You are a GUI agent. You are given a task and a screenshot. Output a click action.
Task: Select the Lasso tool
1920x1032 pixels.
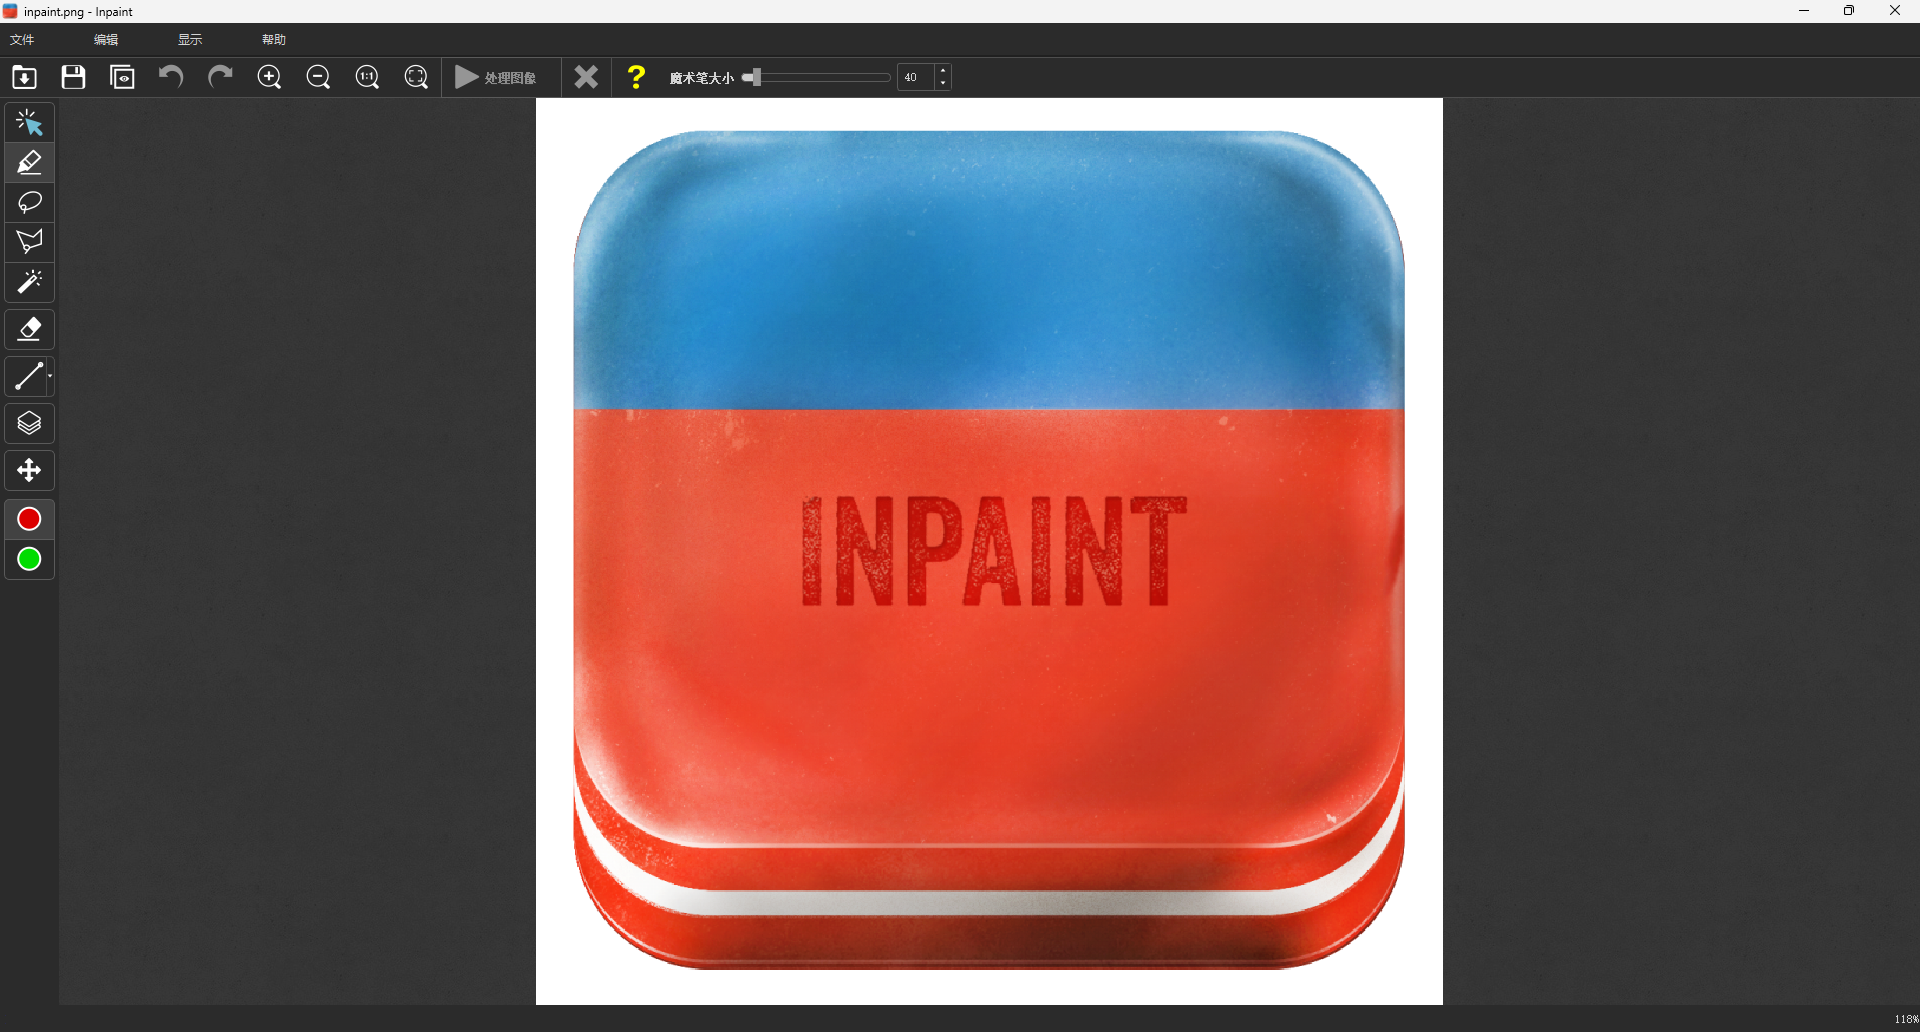pos(28,202)
